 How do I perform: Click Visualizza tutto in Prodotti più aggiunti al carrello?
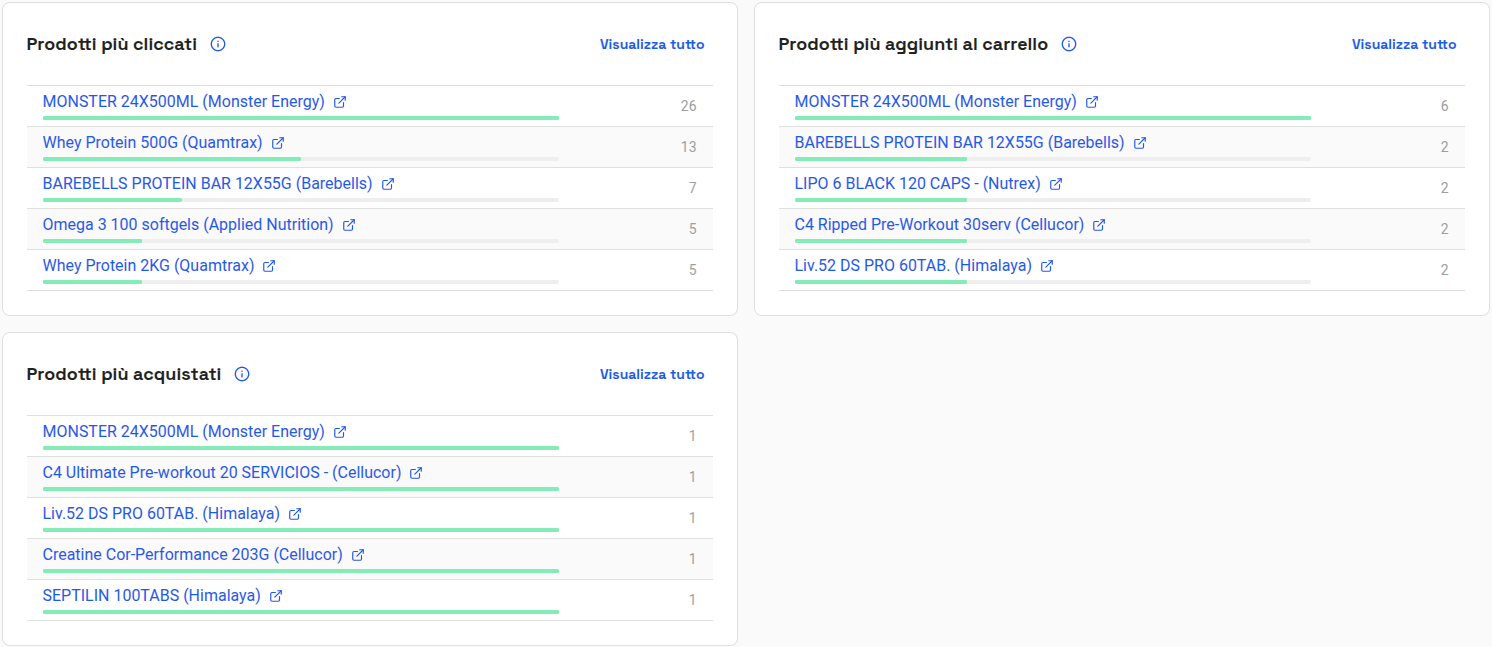[x=1404, y=44]
